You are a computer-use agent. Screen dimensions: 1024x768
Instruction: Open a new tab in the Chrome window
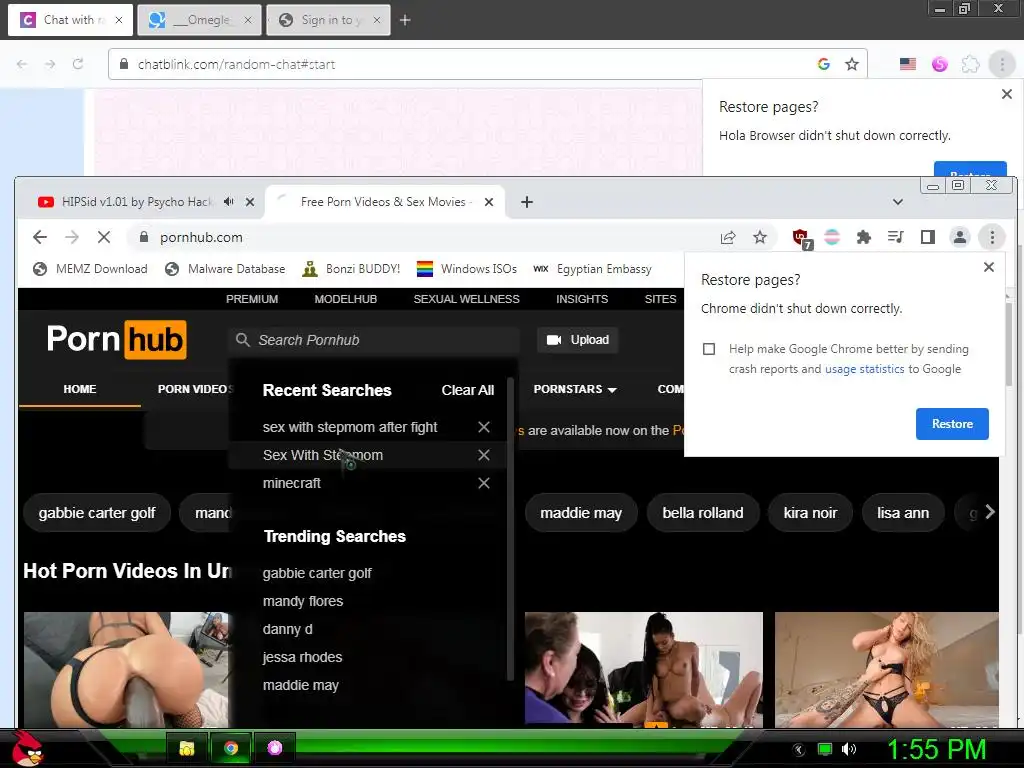pyautogui.click(x=526, y=202)
